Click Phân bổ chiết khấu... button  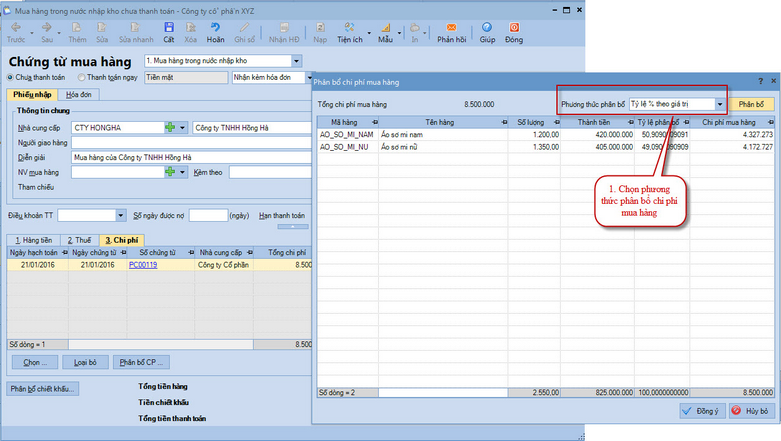click(42, 389)
